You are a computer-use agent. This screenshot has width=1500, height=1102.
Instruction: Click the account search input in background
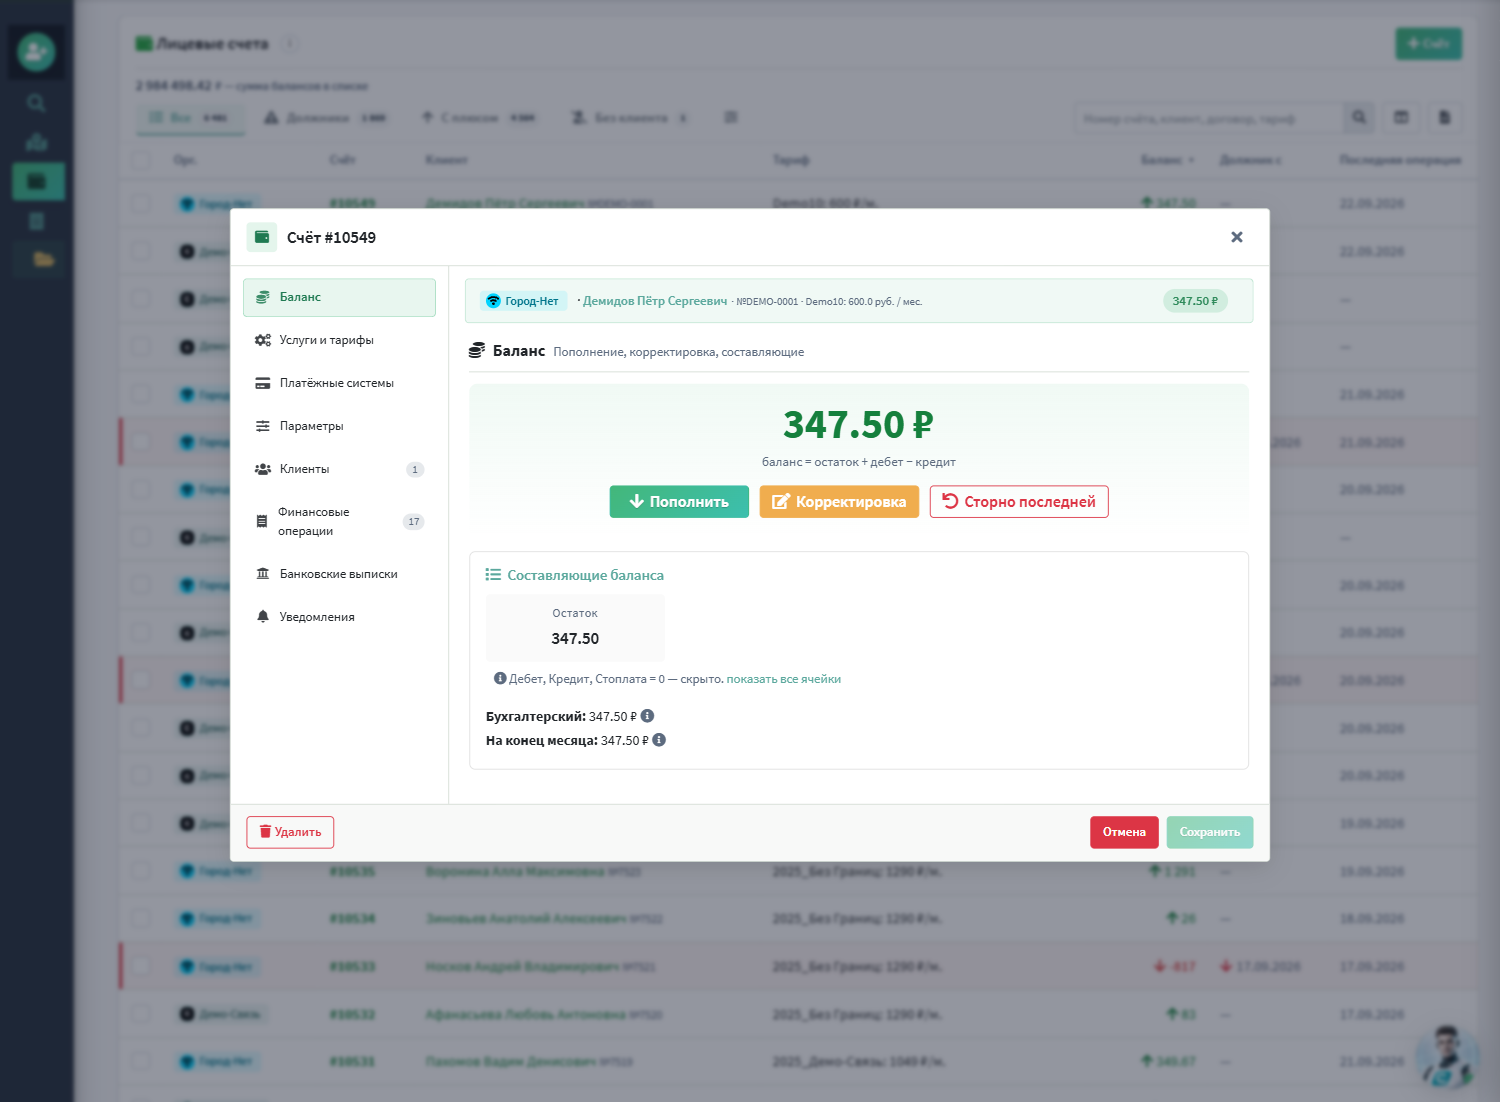(x=1207, y=118)
